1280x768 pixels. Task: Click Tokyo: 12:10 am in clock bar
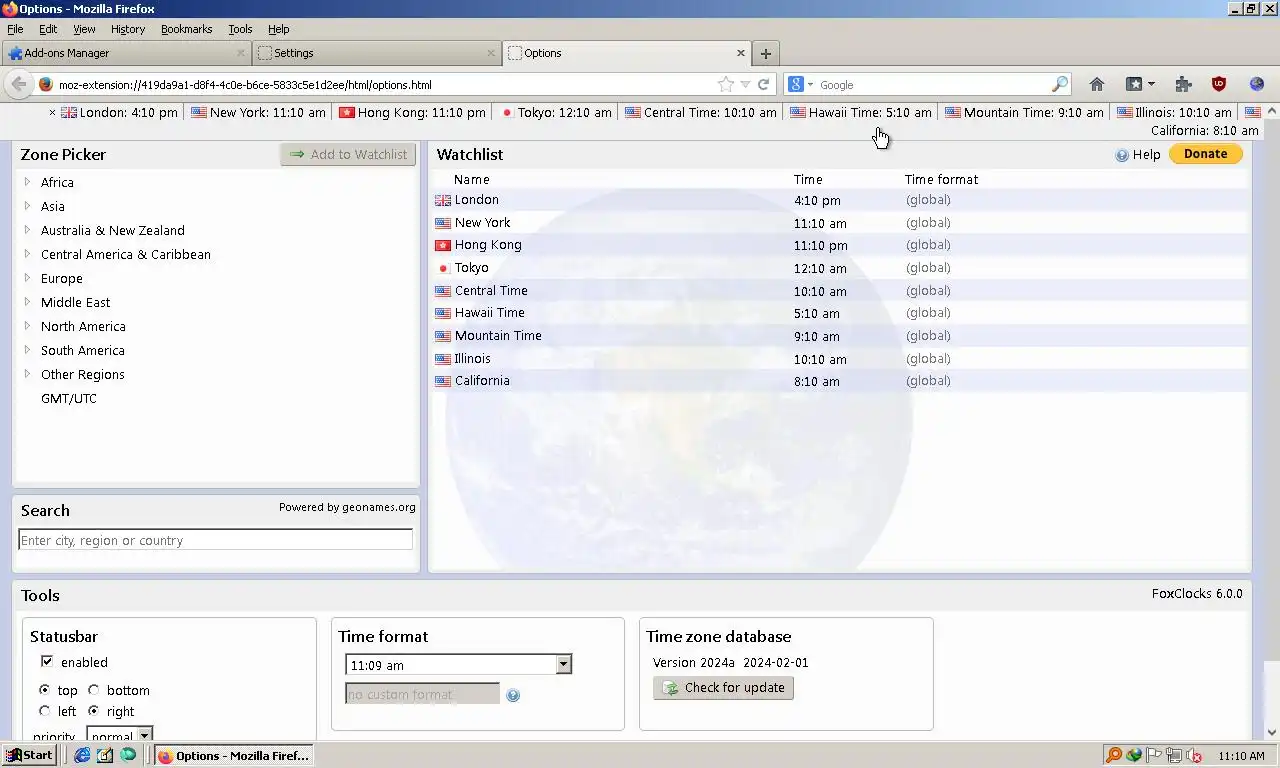[x=555, y=113]
